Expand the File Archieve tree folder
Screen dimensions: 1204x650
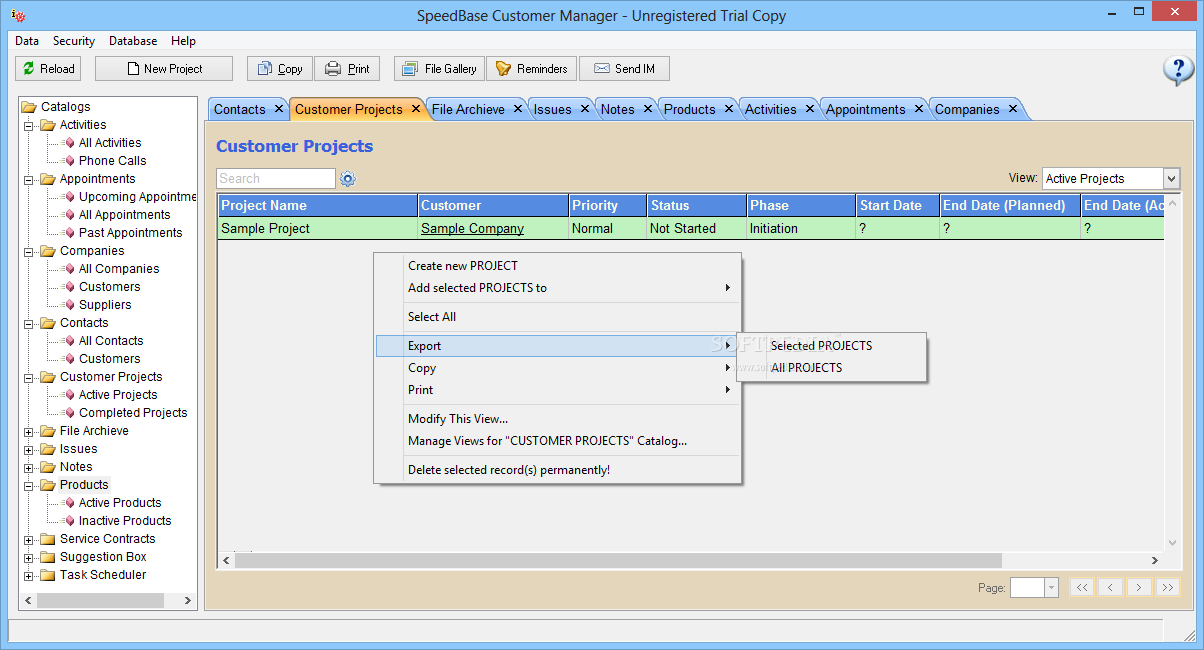[28, 431]
